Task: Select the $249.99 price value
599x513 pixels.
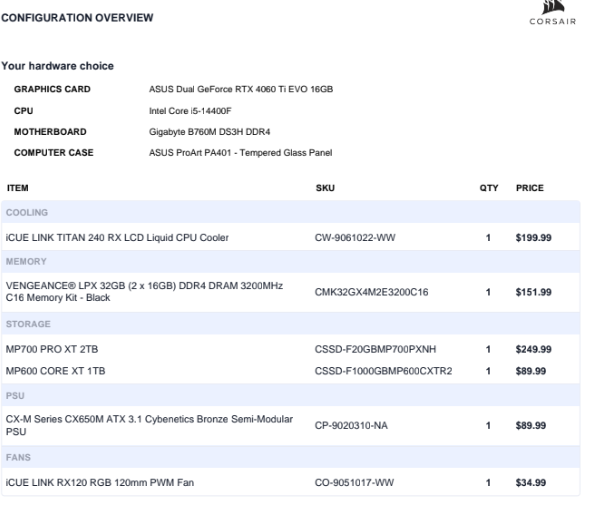Action: pyautogui.click(x=533, y=349)
